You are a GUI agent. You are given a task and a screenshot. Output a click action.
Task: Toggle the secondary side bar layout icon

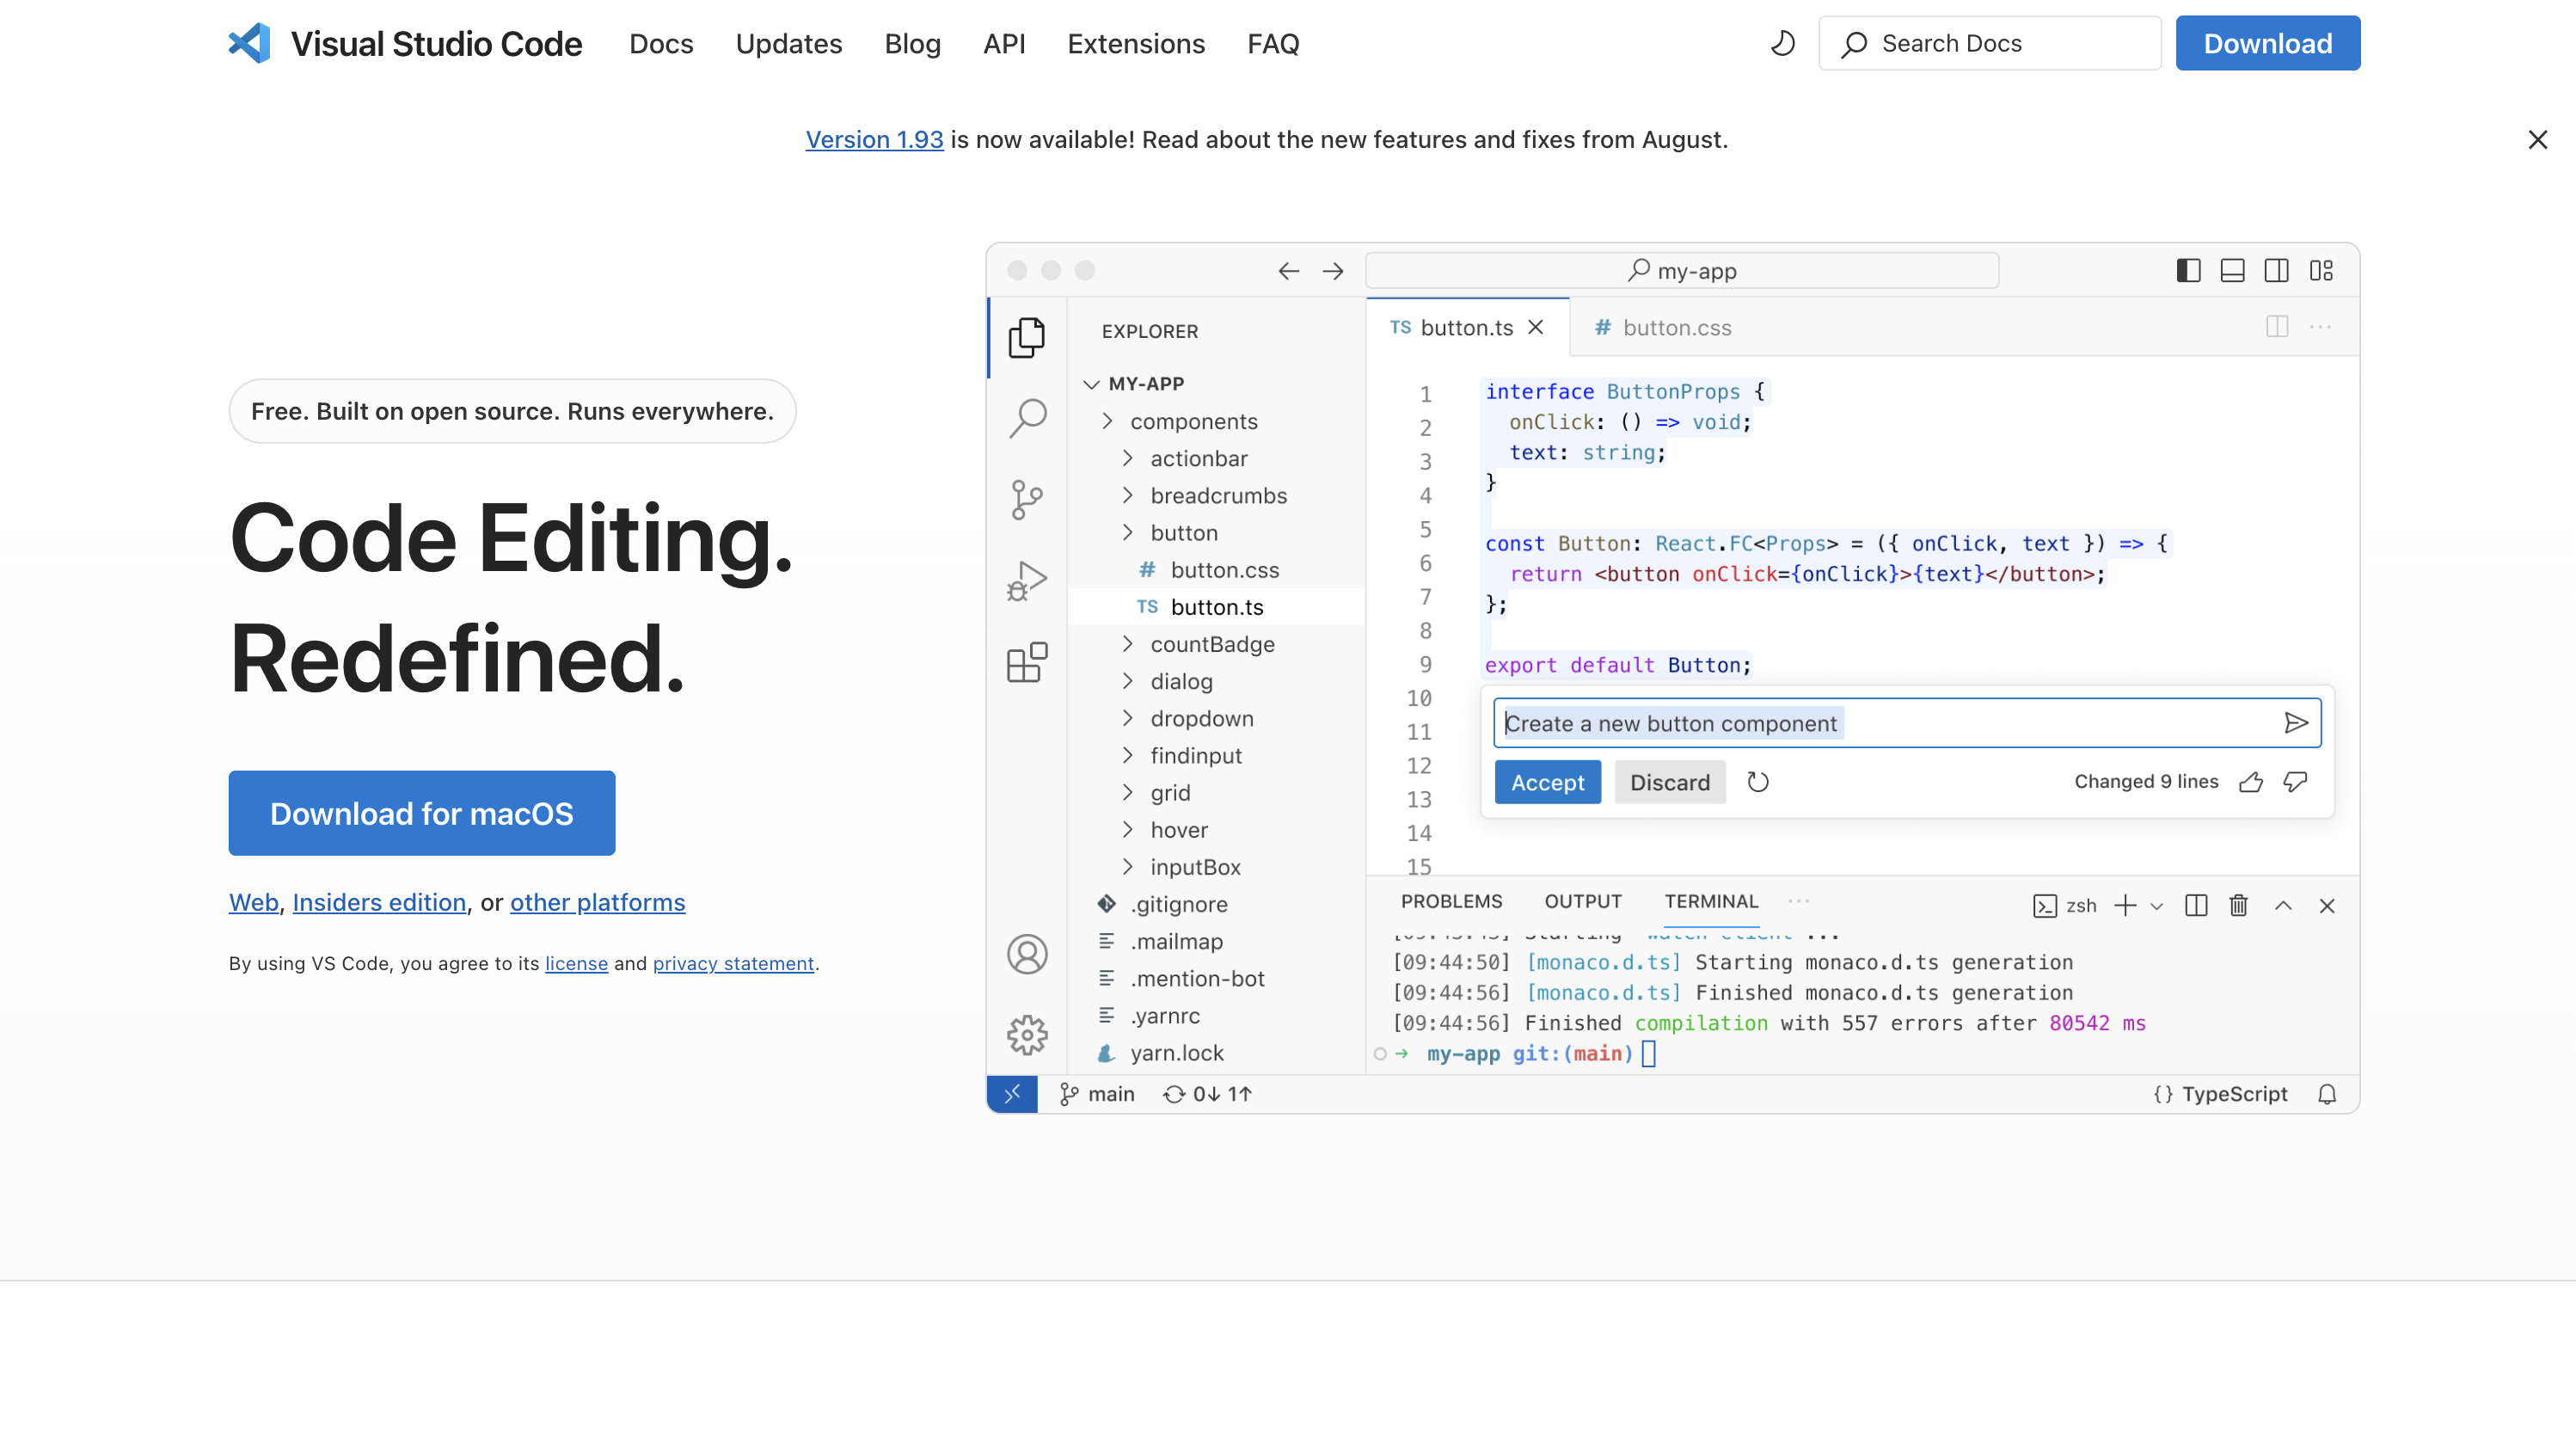(x=2276, y=270)
